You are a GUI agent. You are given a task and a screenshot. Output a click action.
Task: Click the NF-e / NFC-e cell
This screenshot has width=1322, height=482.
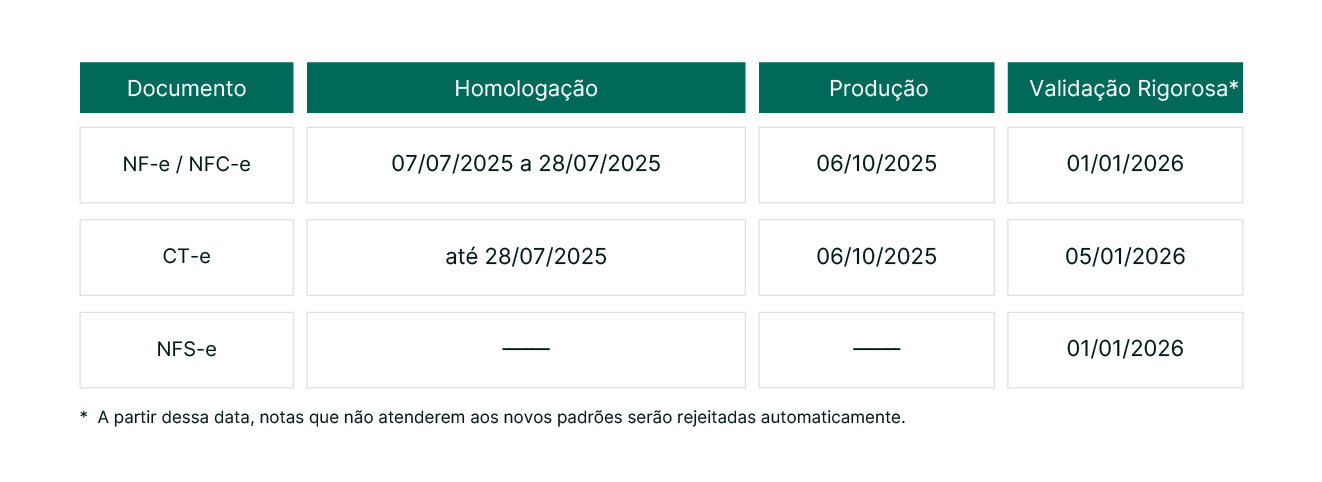[186, 165]
